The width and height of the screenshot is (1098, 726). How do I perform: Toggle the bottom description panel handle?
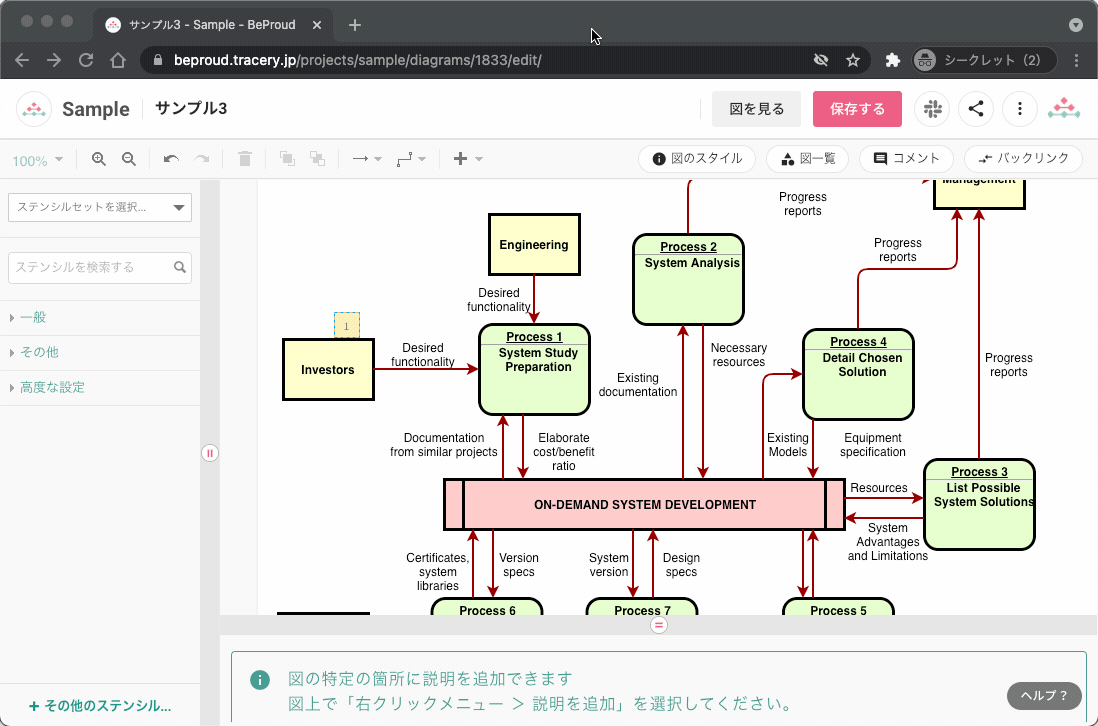pos(658,625)
